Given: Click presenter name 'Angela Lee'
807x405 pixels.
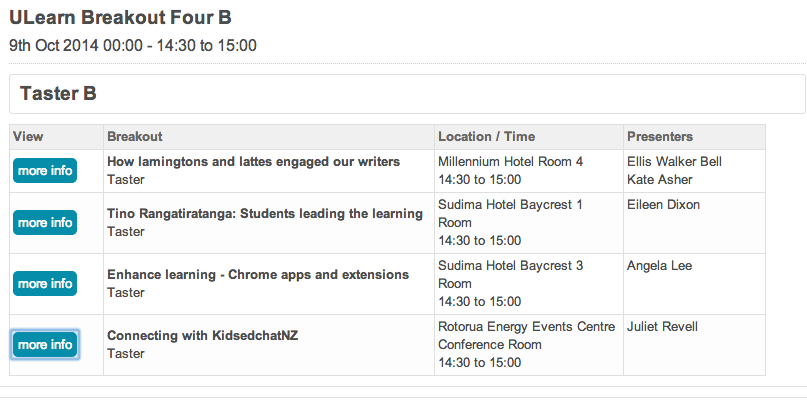Looking at the screenshot, I should tap(659, 266).
